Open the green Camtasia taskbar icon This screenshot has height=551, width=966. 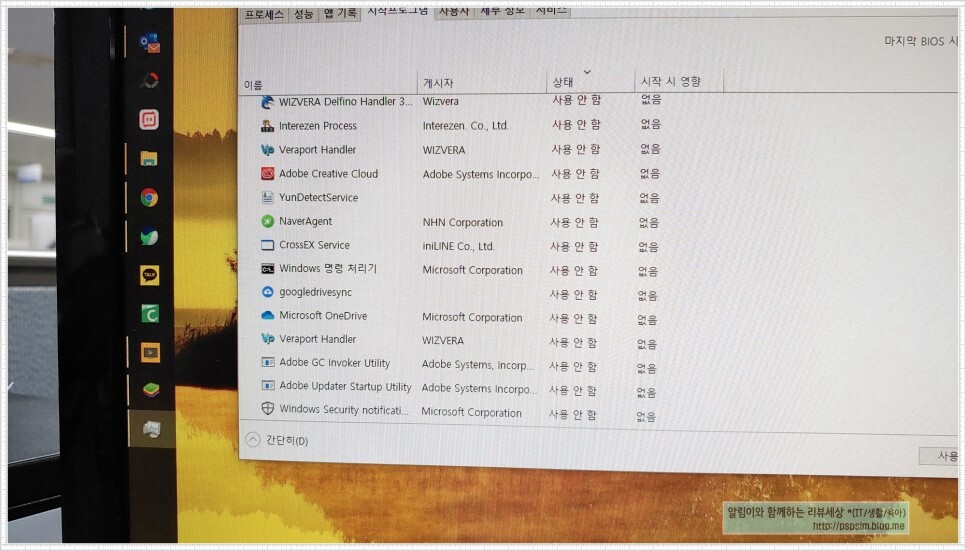pos(150,314)
